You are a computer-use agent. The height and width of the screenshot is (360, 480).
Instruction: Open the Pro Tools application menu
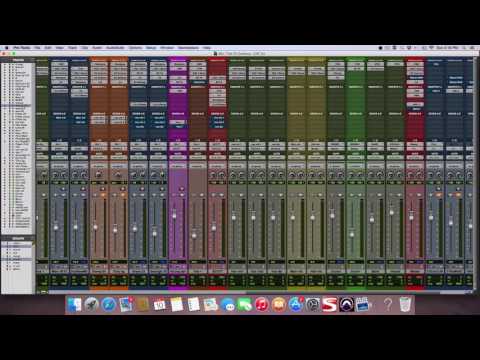[21, 48]
